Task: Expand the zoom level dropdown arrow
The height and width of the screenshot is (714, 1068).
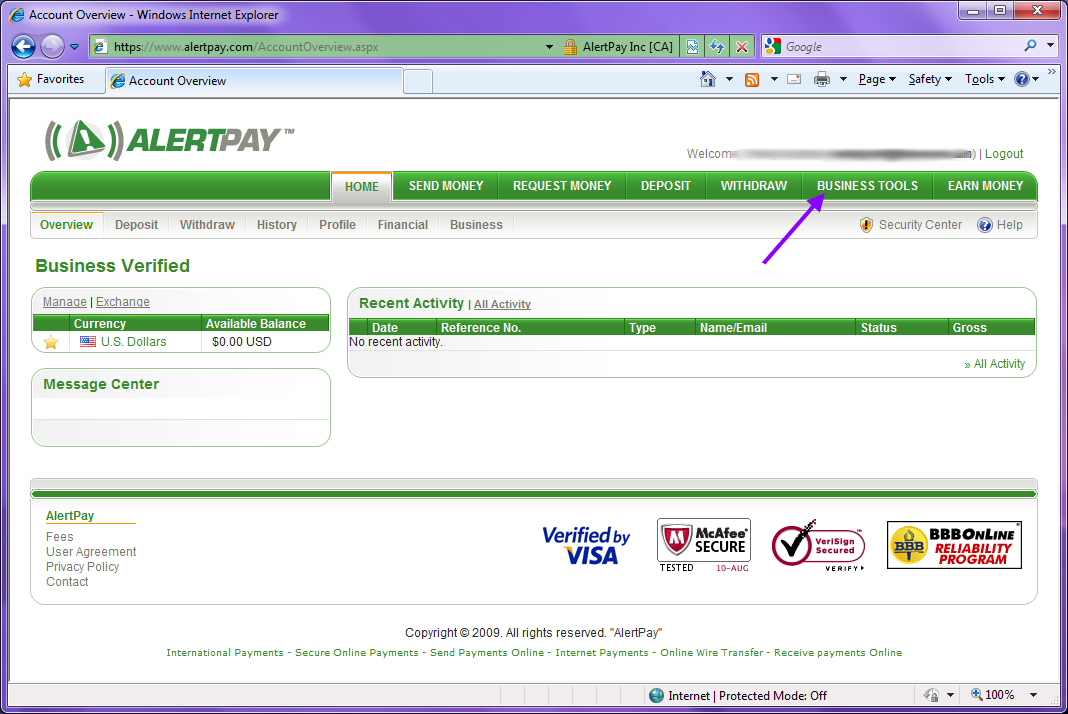Action: coord(1033,695)
